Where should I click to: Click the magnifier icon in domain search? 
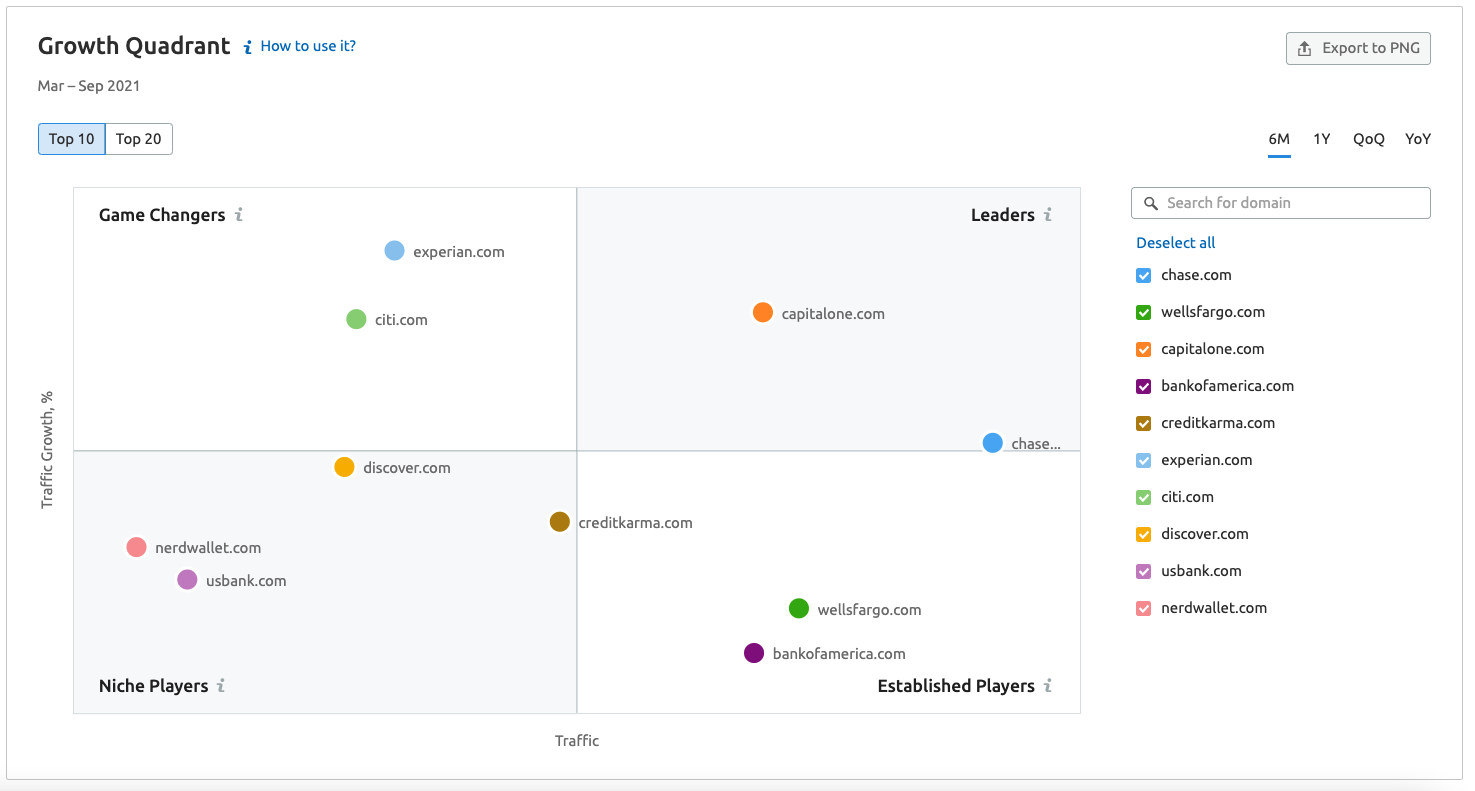point(1151,203)
